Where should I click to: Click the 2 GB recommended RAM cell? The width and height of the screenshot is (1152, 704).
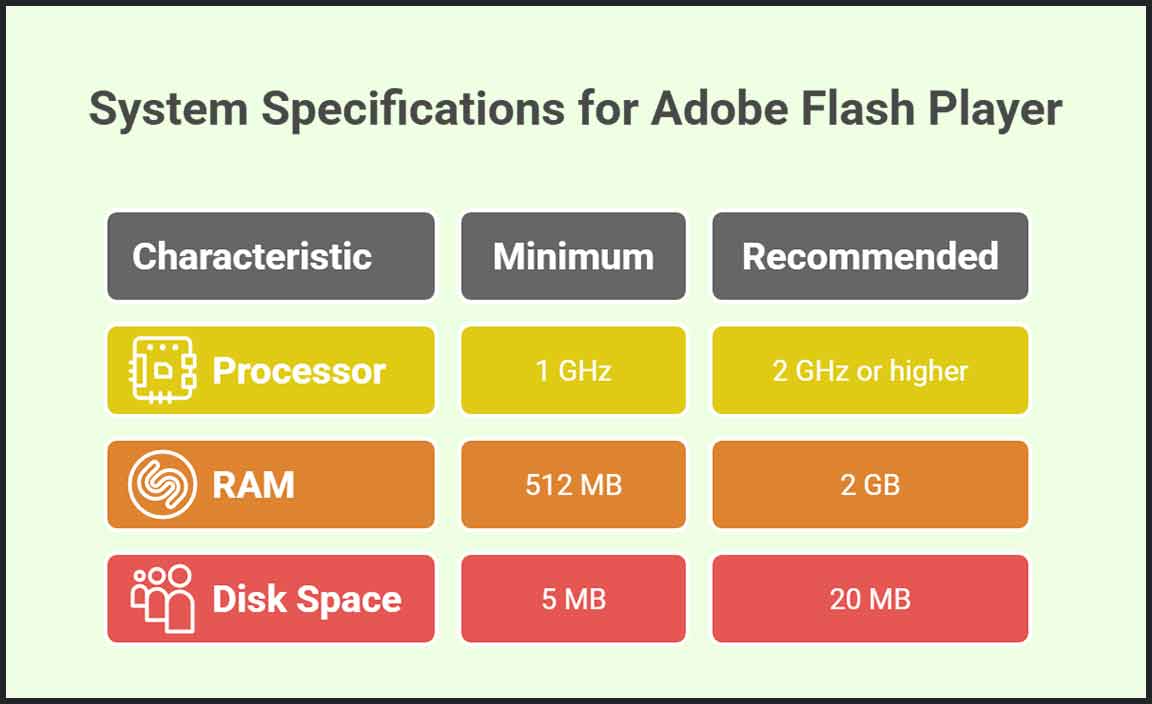pyautogui.click(x=870, y=485)
